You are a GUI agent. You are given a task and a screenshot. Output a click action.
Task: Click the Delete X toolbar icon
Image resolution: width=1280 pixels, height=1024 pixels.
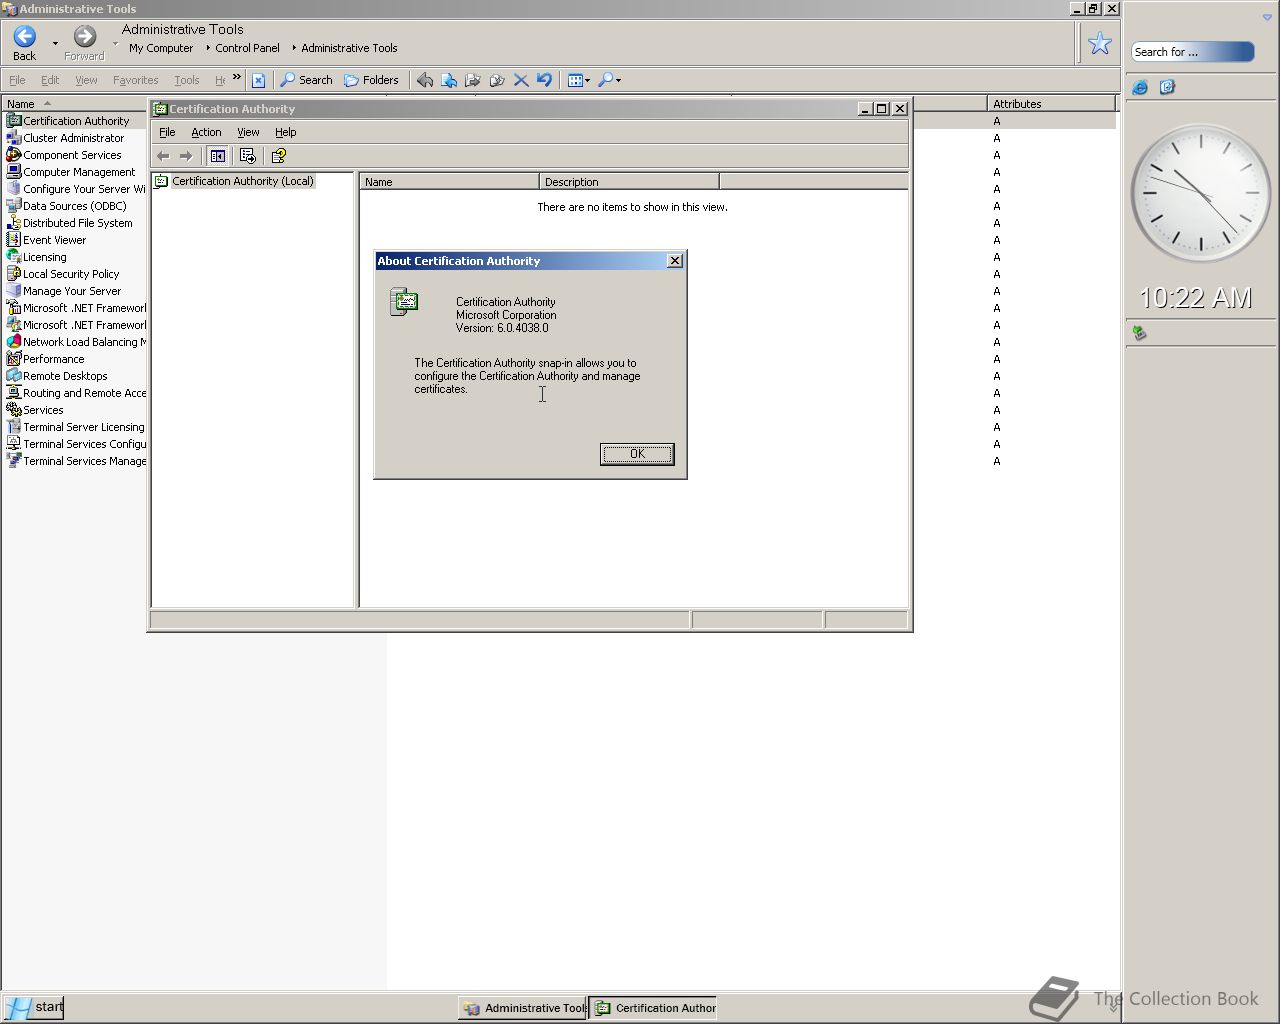pyautogui.click(x=521, y=80)
